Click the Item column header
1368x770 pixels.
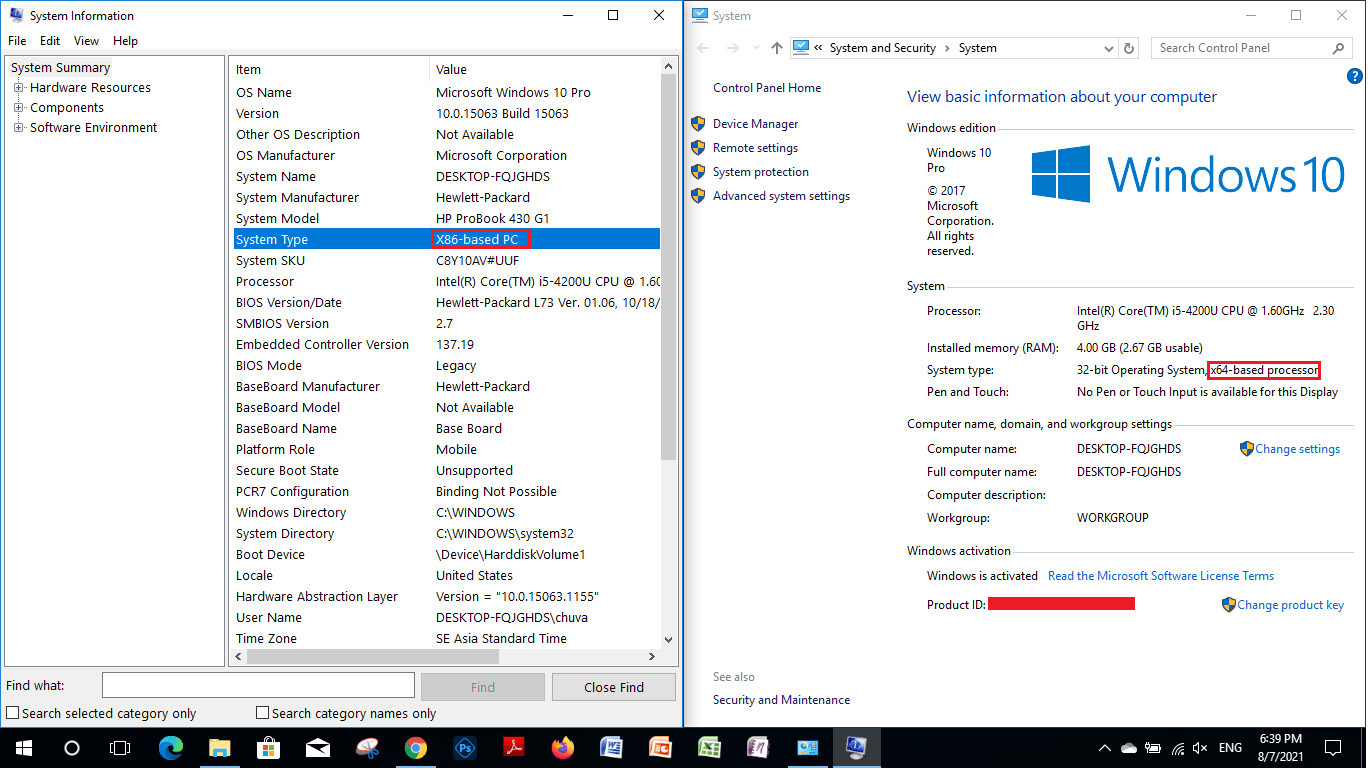point(329,69)
